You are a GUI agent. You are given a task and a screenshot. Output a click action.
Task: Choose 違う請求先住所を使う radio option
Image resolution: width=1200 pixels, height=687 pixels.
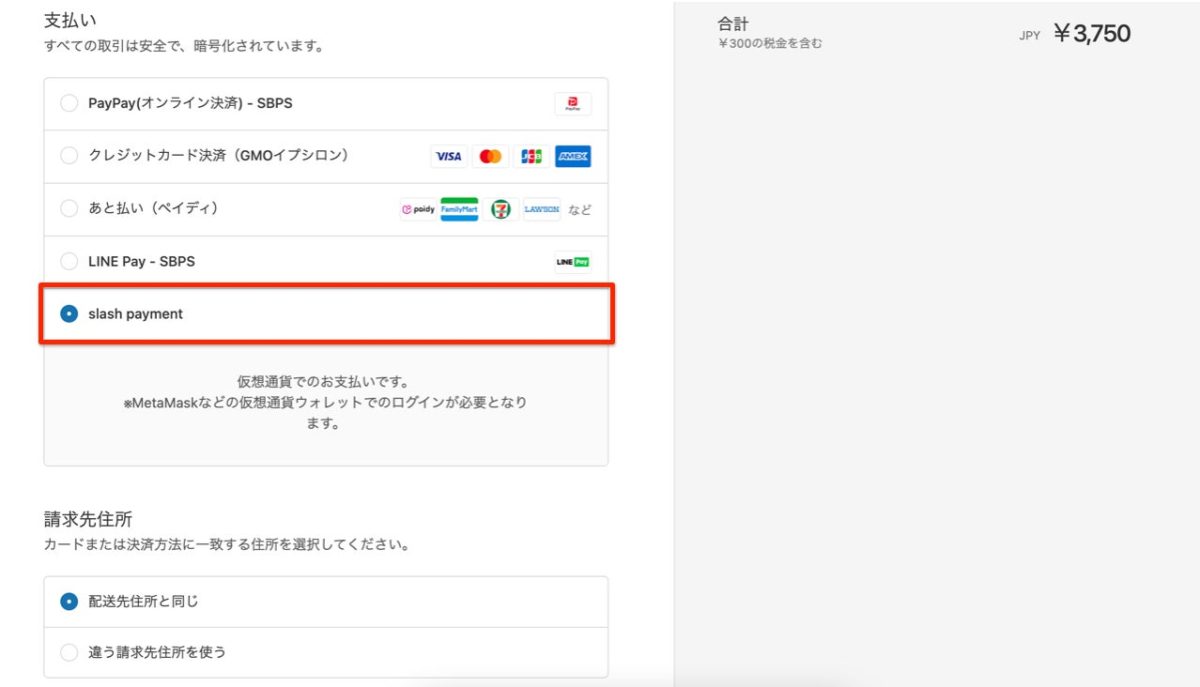coord(69,653)
